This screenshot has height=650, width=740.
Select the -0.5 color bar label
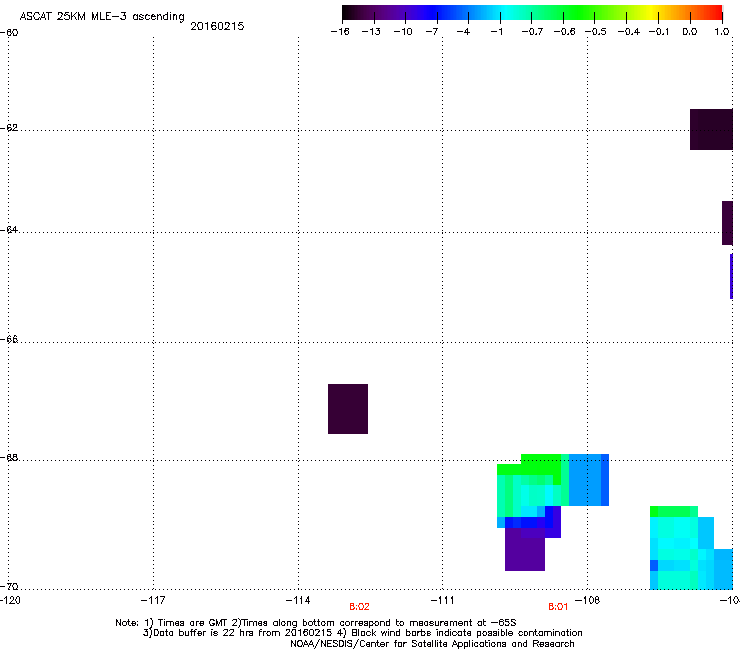[596, 32]
